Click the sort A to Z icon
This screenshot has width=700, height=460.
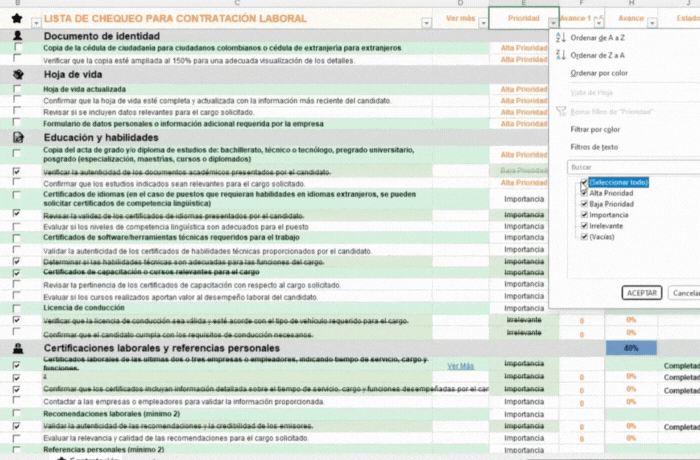point(561,38)
